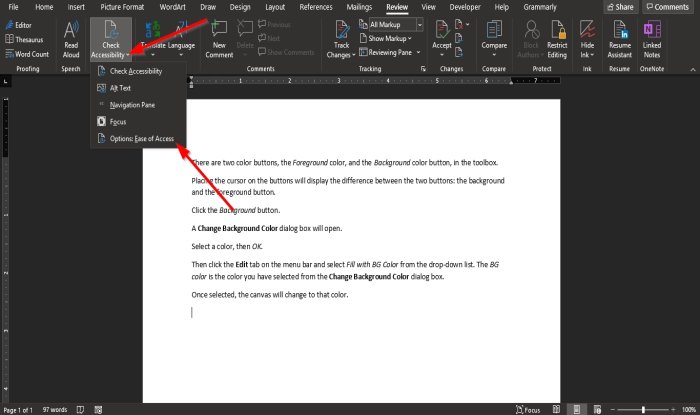Switch to the Draw tab
This screenshot has height=415, width=700.
208,7
